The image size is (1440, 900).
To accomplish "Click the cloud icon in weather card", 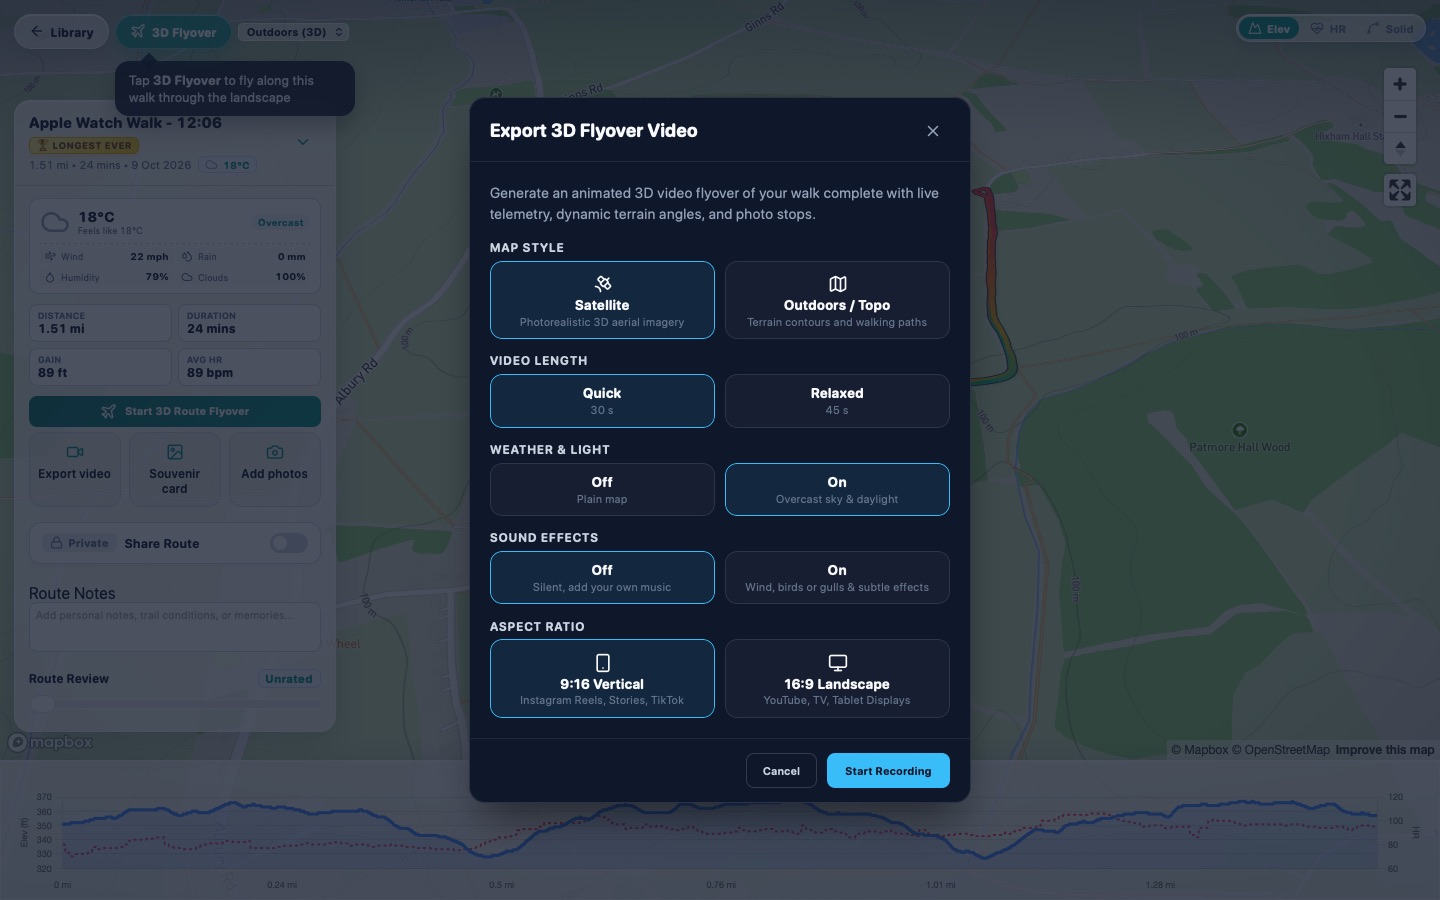I will point(55,222).
